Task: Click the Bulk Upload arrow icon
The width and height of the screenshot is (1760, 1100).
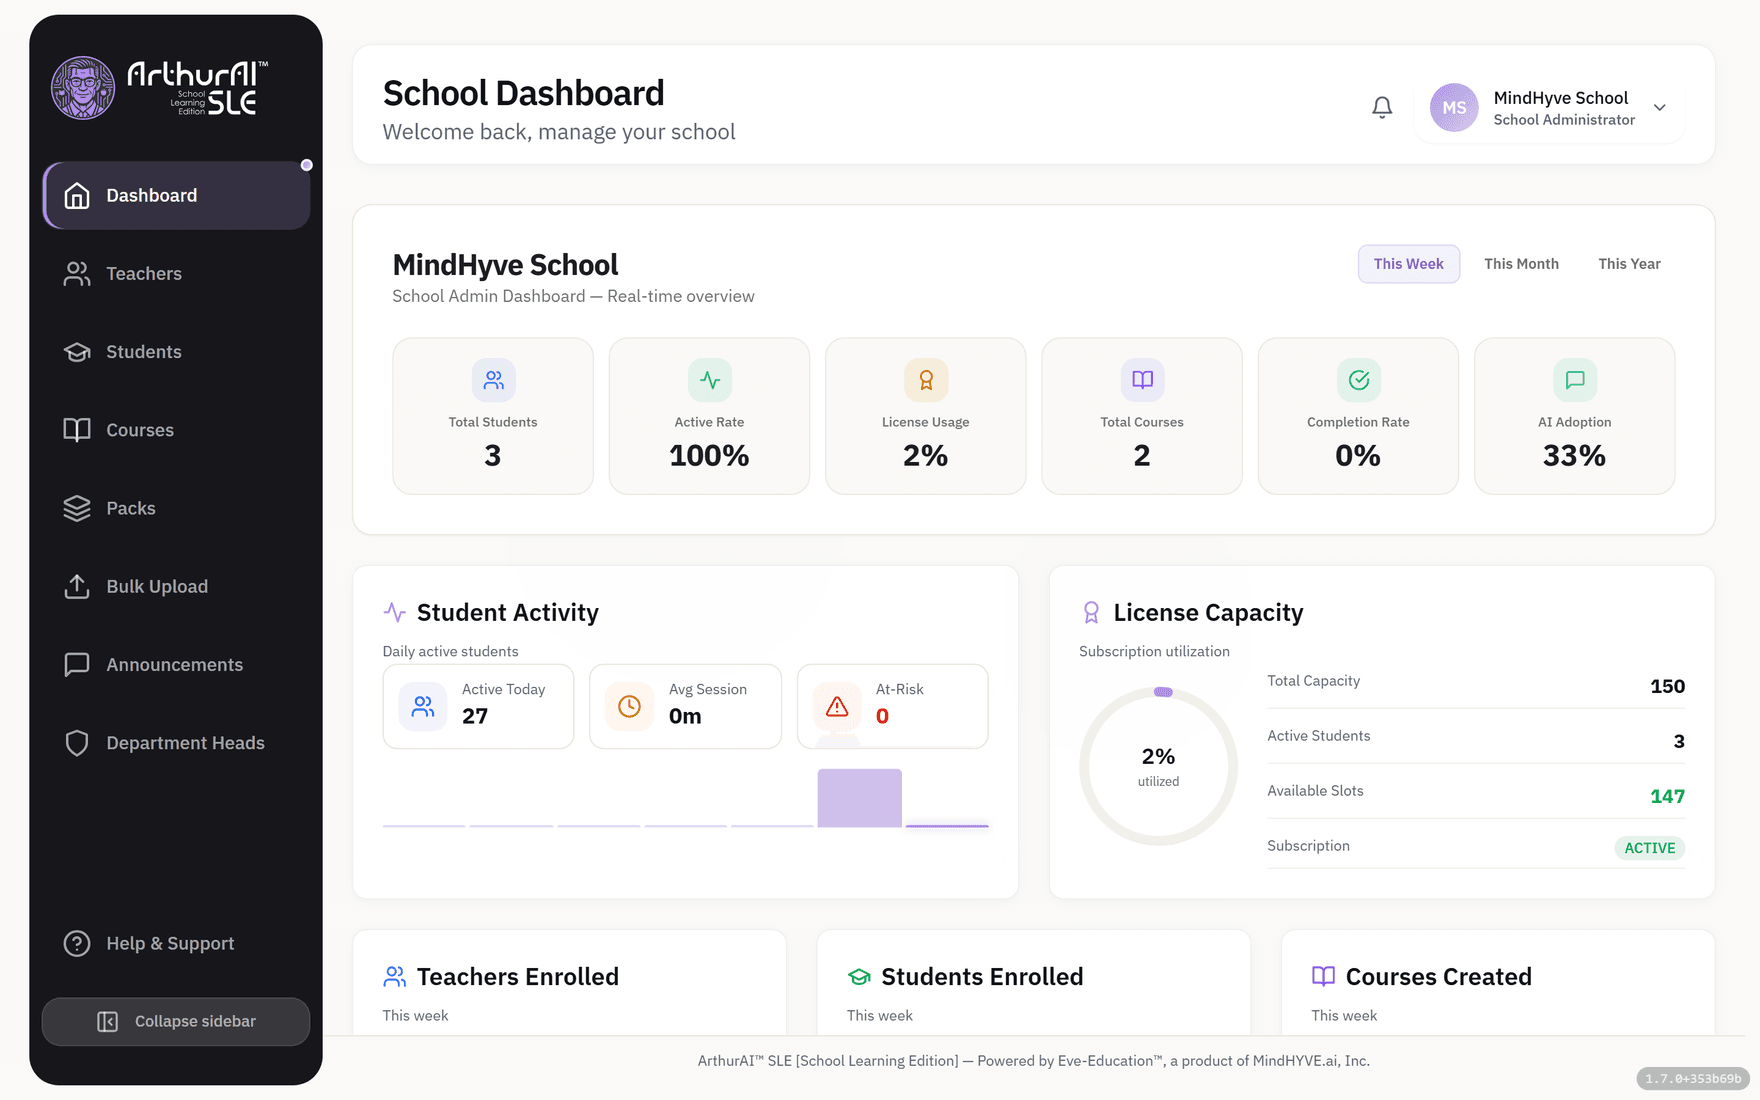Action: tap(77, 587)
